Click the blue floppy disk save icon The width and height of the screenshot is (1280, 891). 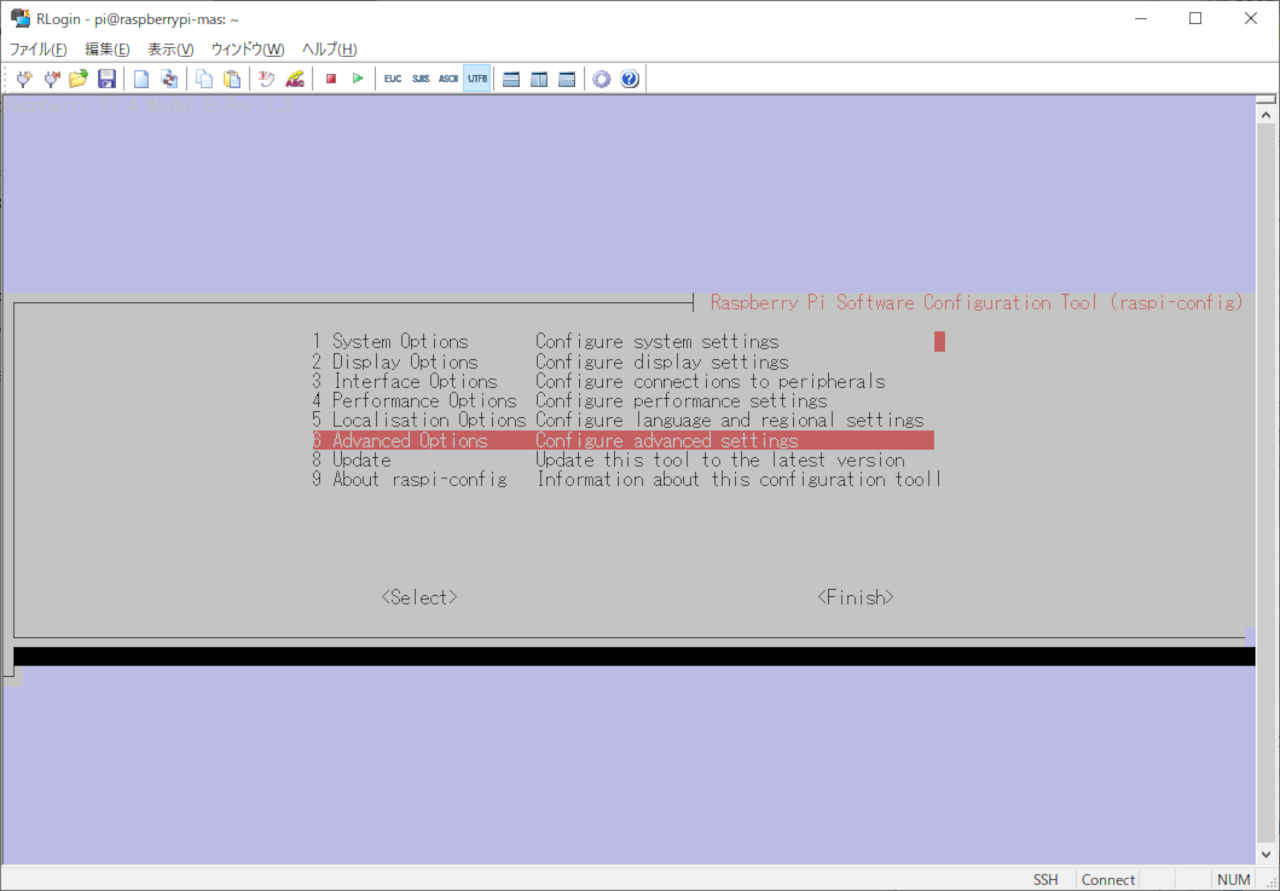tap(106, 79)
